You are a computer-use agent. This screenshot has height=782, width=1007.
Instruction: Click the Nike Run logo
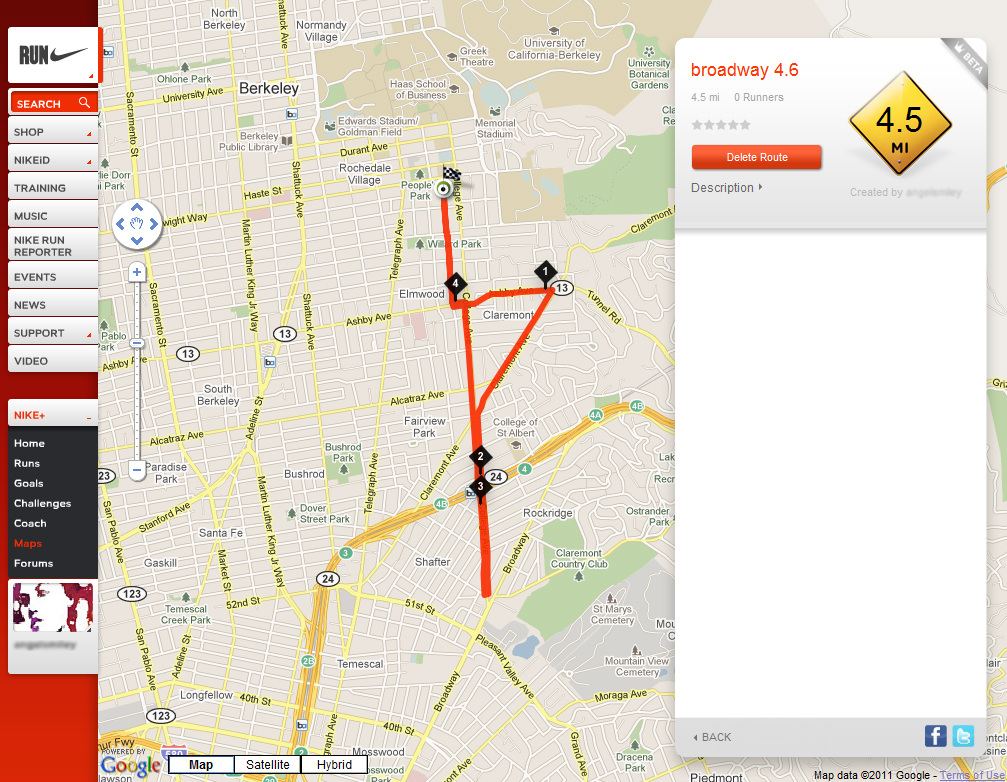53,55
